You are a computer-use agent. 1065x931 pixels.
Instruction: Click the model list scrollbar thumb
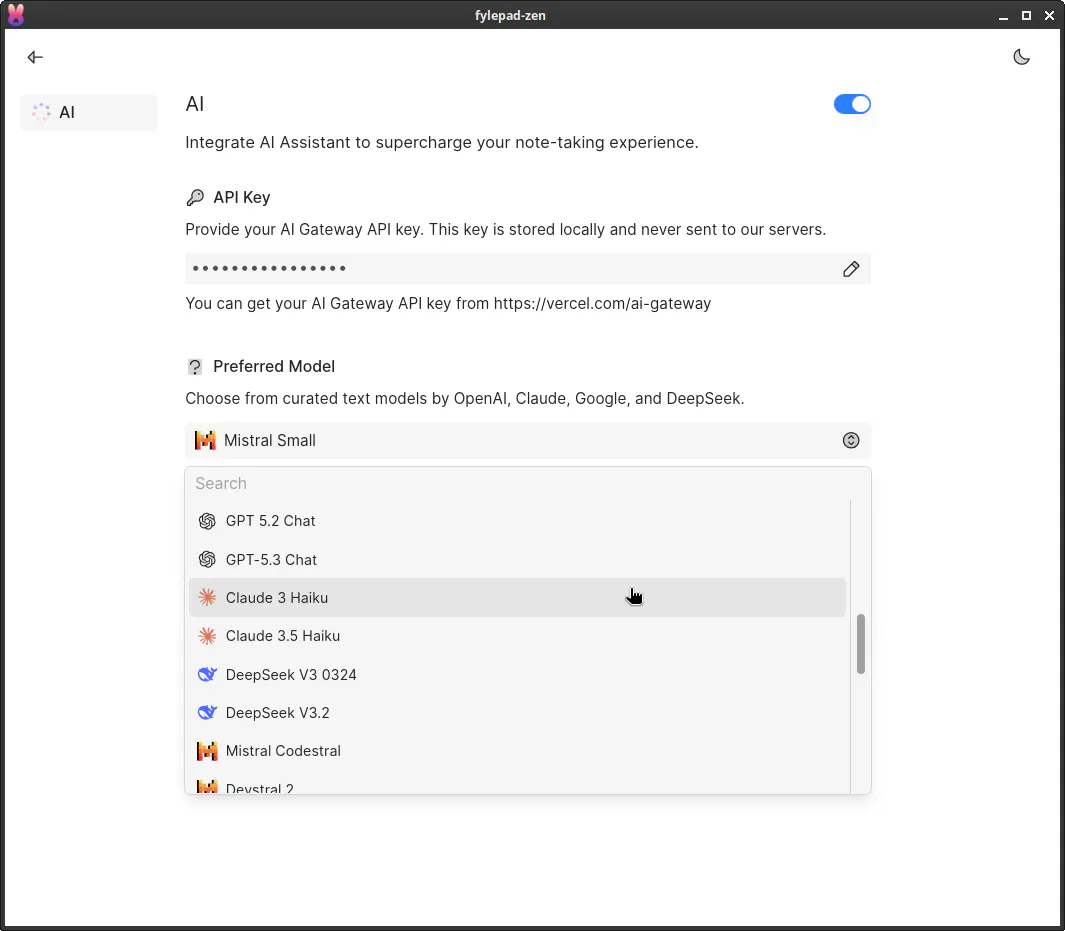click(860, 644)
